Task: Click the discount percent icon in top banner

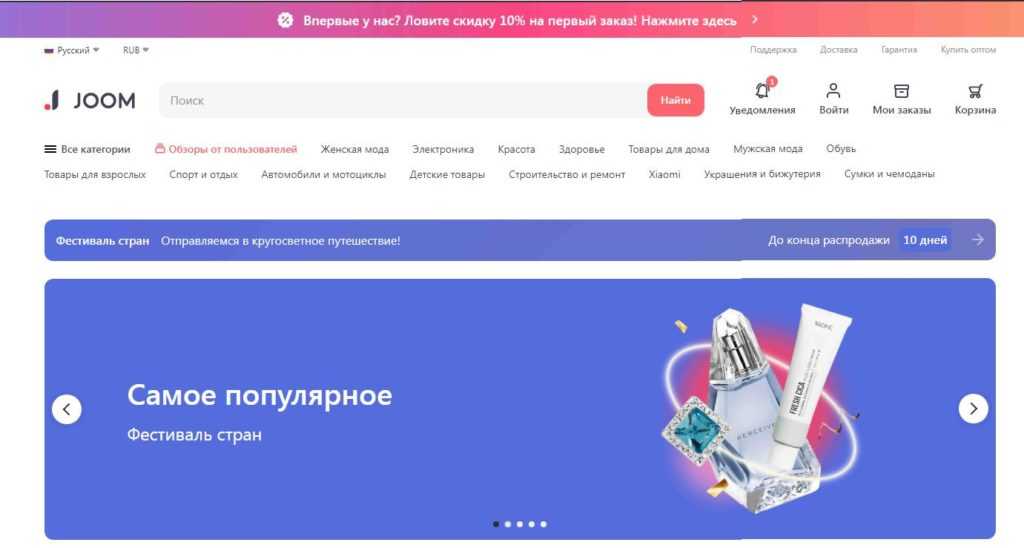Action: [285, 20]
